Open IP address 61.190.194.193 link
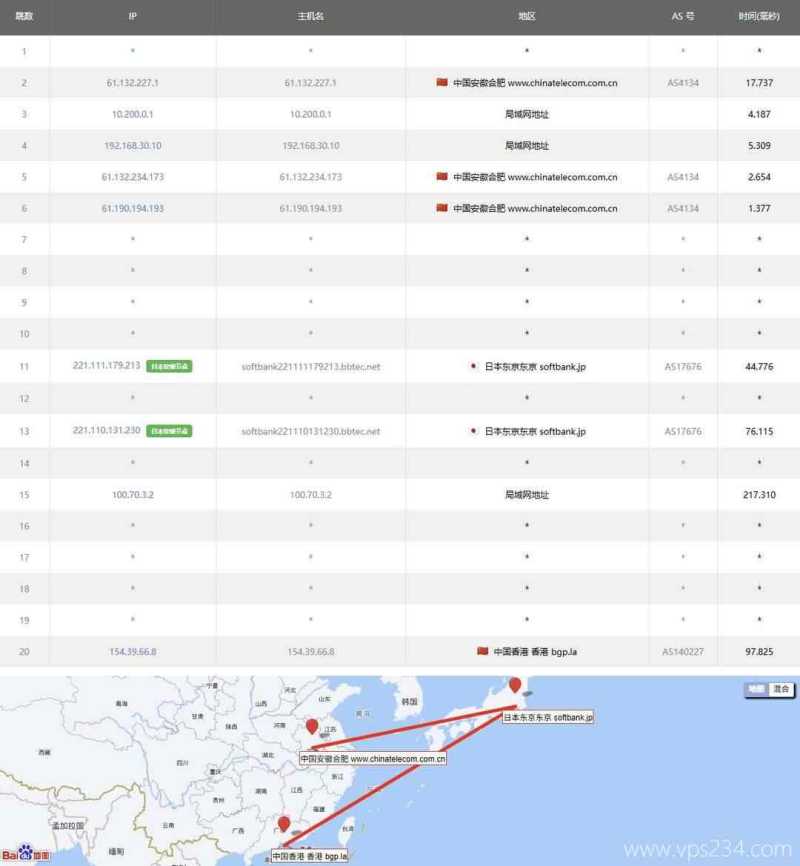 click(x=133, y=209)
